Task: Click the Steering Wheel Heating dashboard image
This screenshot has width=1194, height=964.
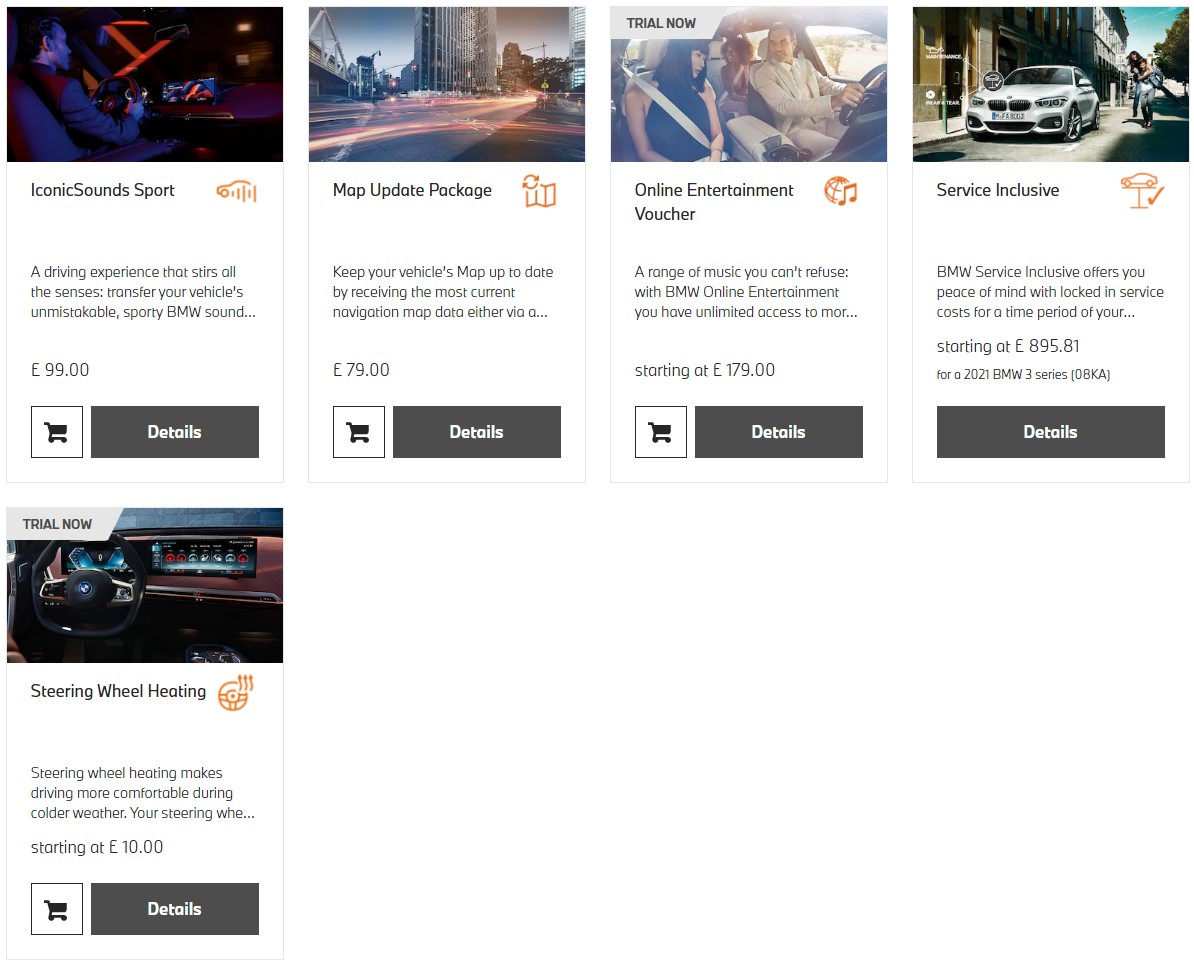Action: (145, 586)
